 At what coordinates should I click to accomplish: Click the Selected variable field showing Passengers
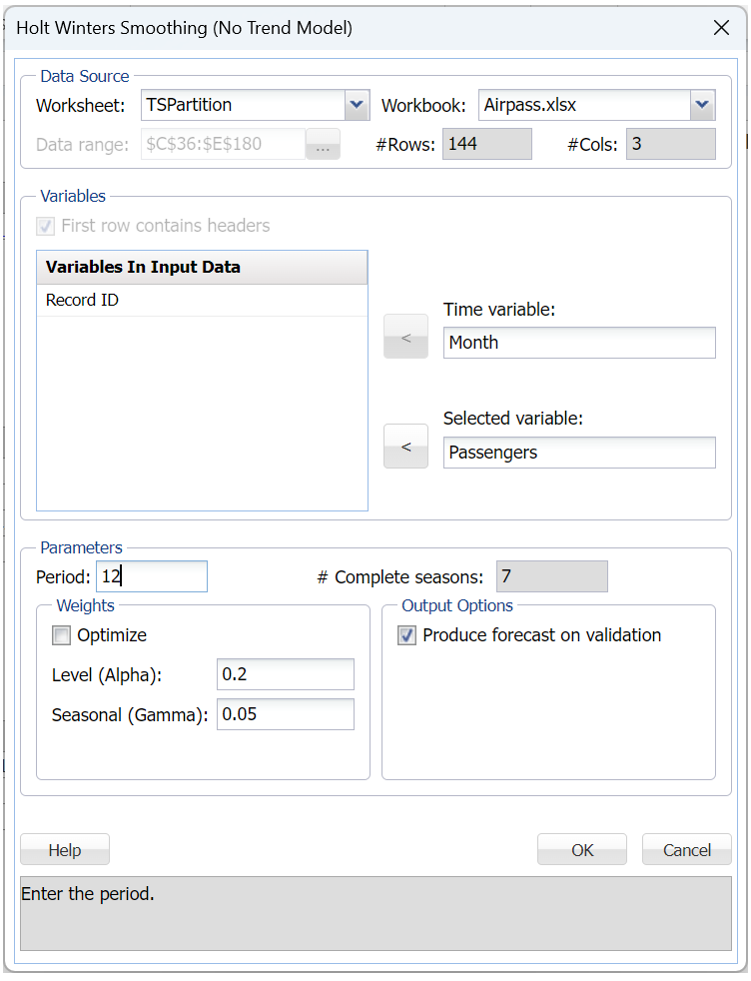579,453
